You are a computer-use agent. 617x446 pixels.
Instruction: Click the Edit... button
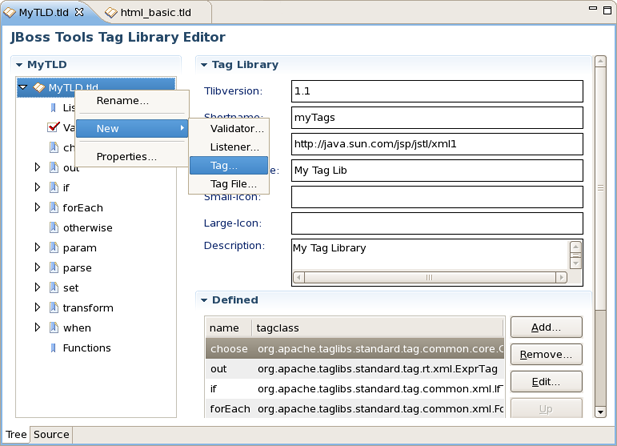pyautogui.click(x=546, y=381)
